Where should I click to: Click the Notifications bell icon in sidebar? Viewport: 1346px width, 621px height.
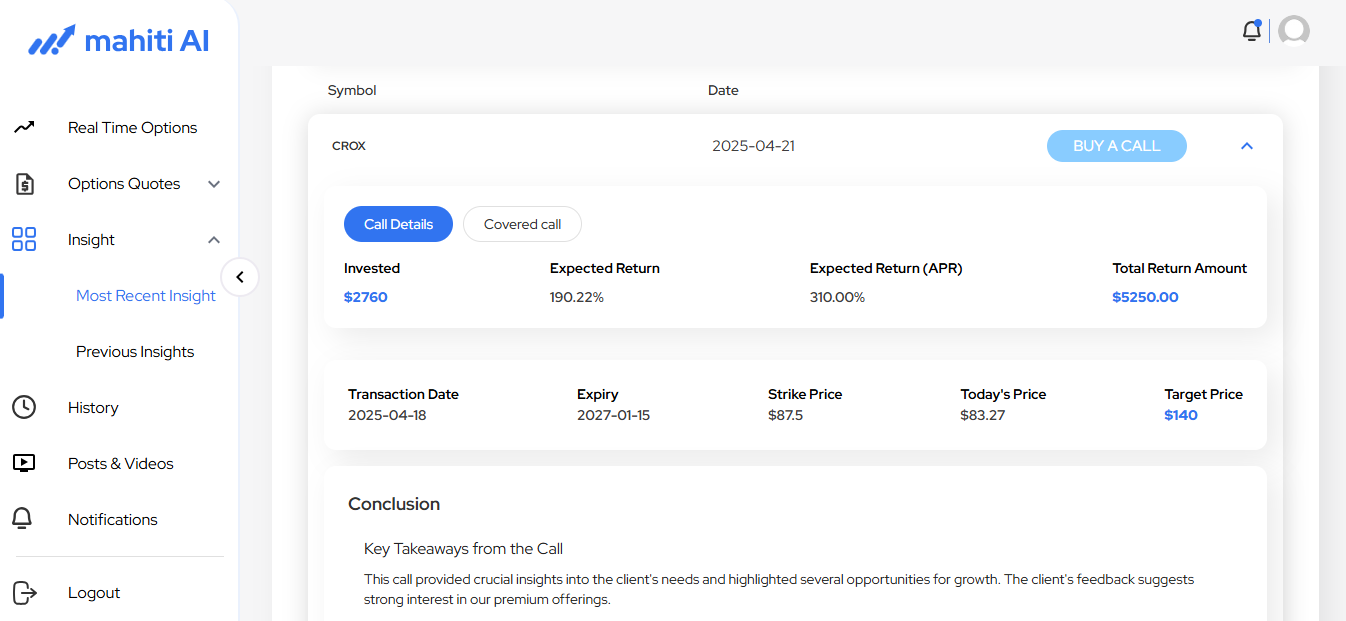[x=22, y=519]
